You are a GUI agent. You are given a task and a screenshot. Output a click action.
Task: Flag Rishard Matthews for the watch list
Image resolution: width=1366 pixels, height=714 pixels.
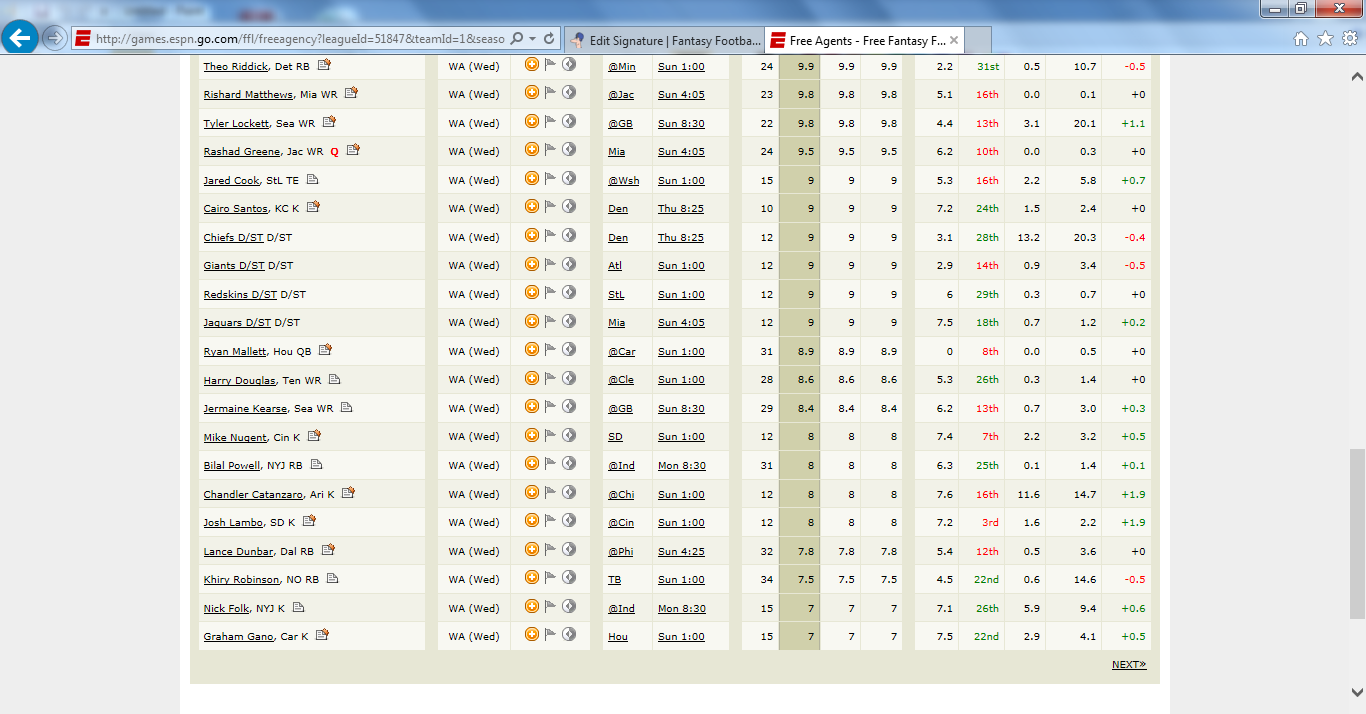(550, 94)
